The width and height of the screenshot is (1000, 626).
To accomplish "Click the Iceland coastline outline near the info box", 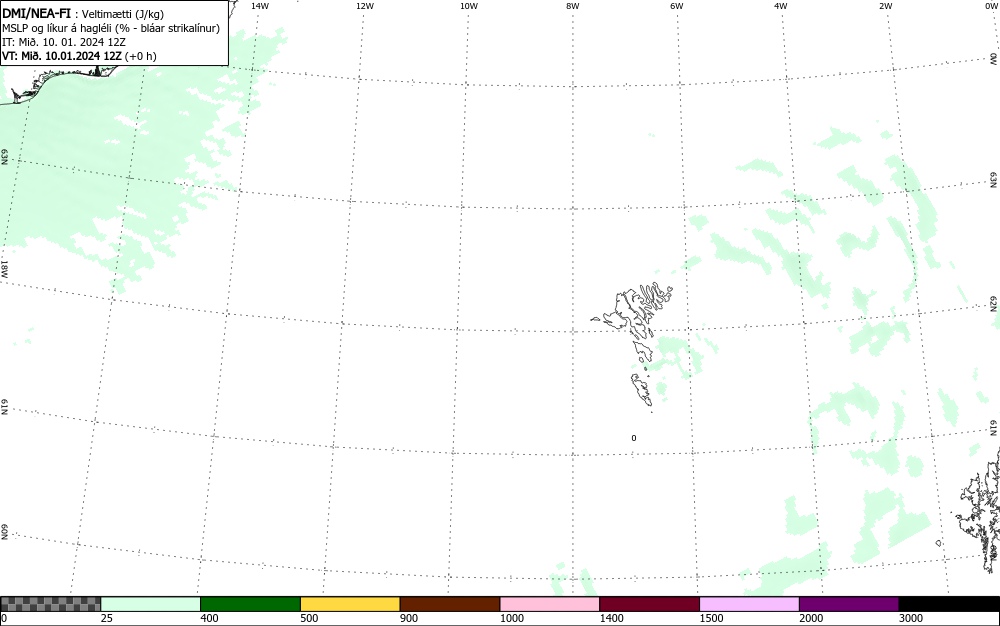I will tap(57, 84).
